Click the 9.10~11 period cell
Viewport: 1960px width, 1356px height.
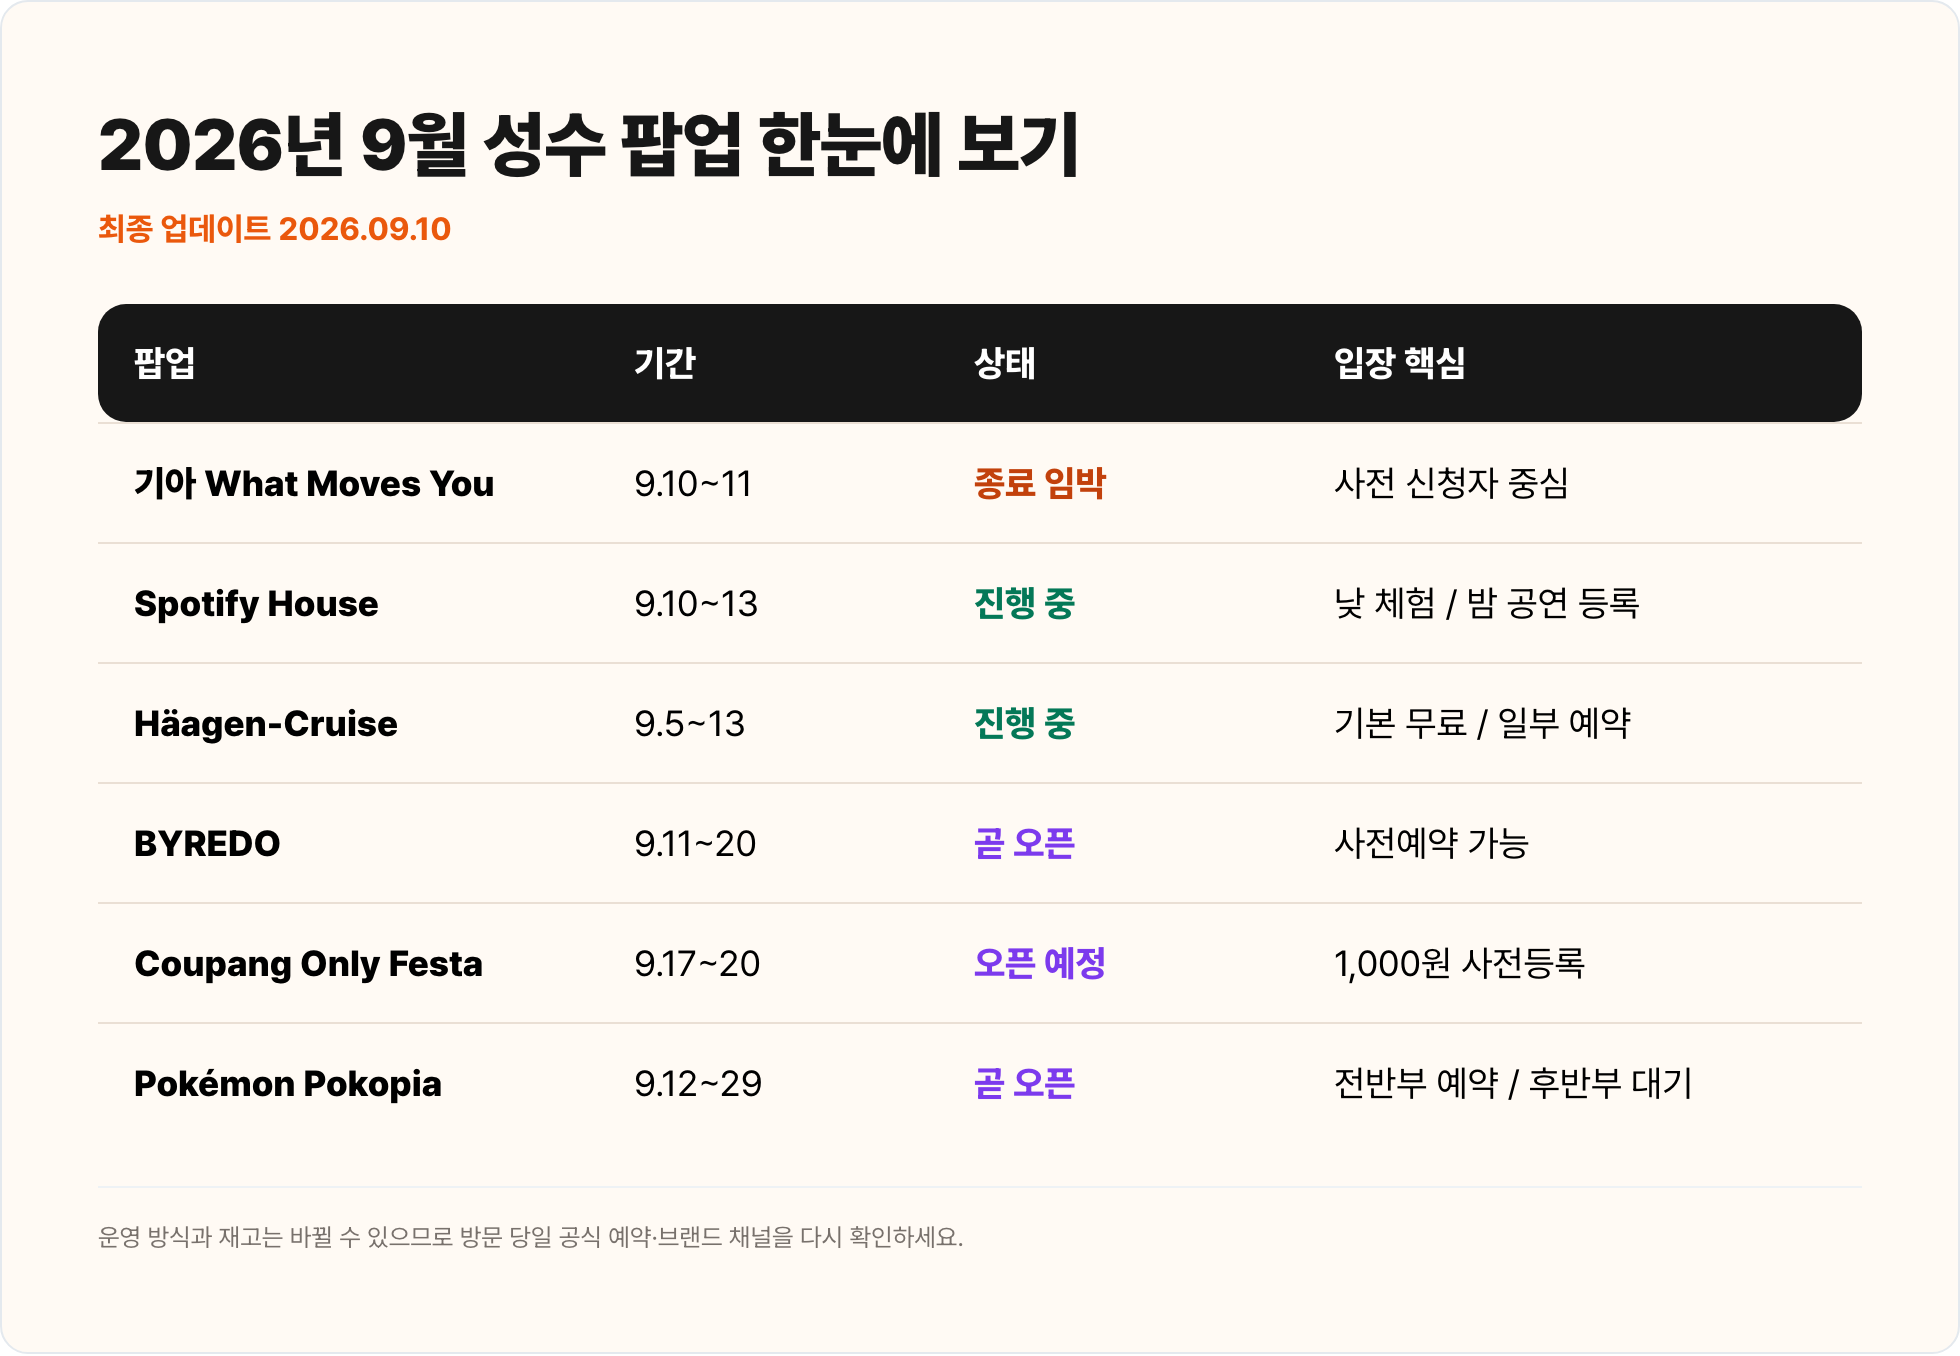click(693, 484)
